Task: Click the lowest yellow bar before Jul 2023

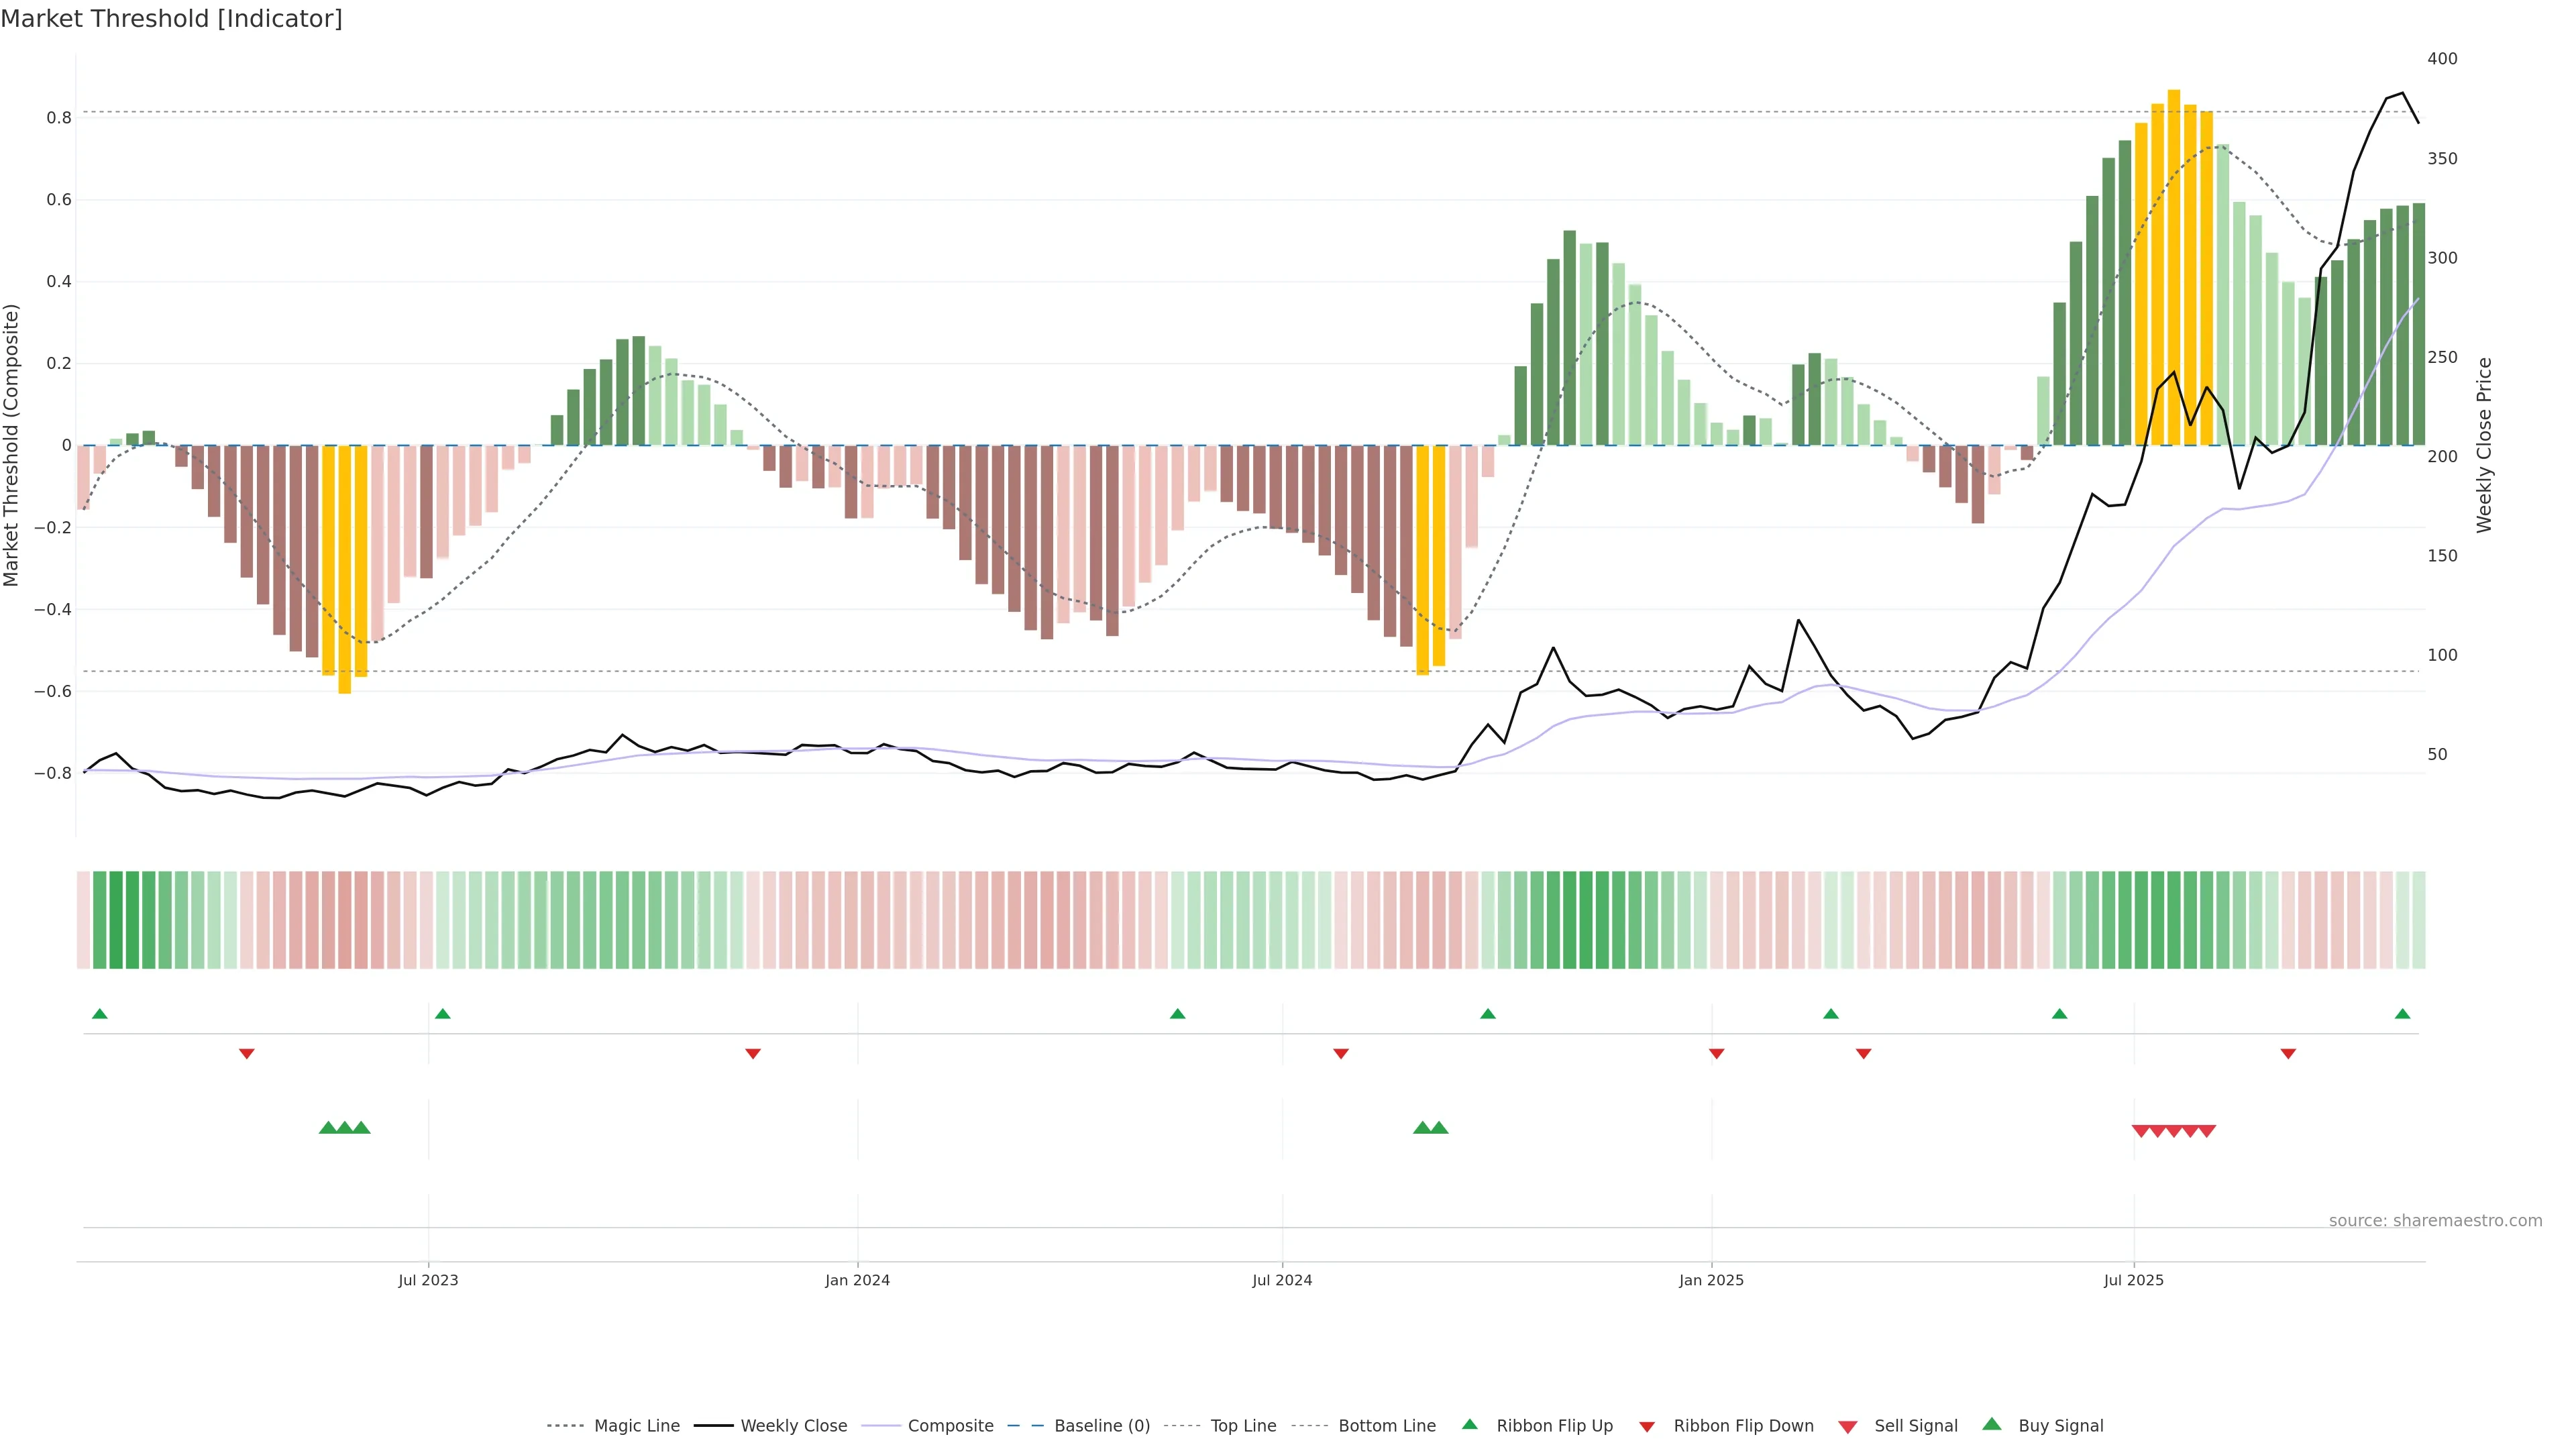Action: click(345, 569)
